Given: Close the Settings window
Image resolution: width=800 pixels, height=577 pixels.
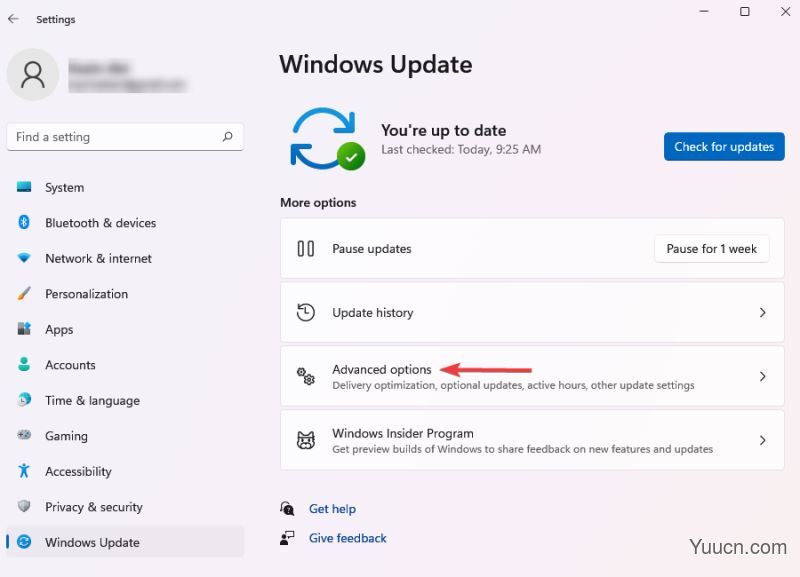Looking at the screenshot, I should (x=785, y=11).
